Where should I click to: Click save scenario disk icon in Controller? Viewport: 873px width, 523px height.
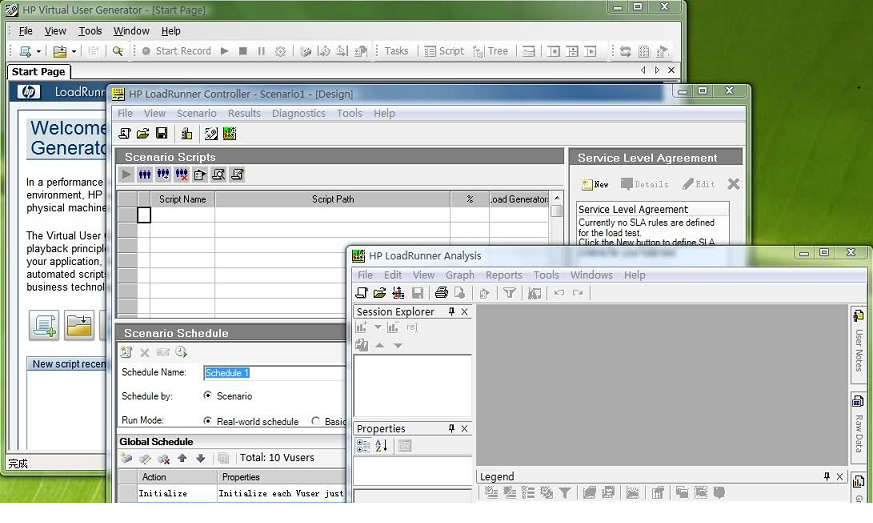(161, 134)
